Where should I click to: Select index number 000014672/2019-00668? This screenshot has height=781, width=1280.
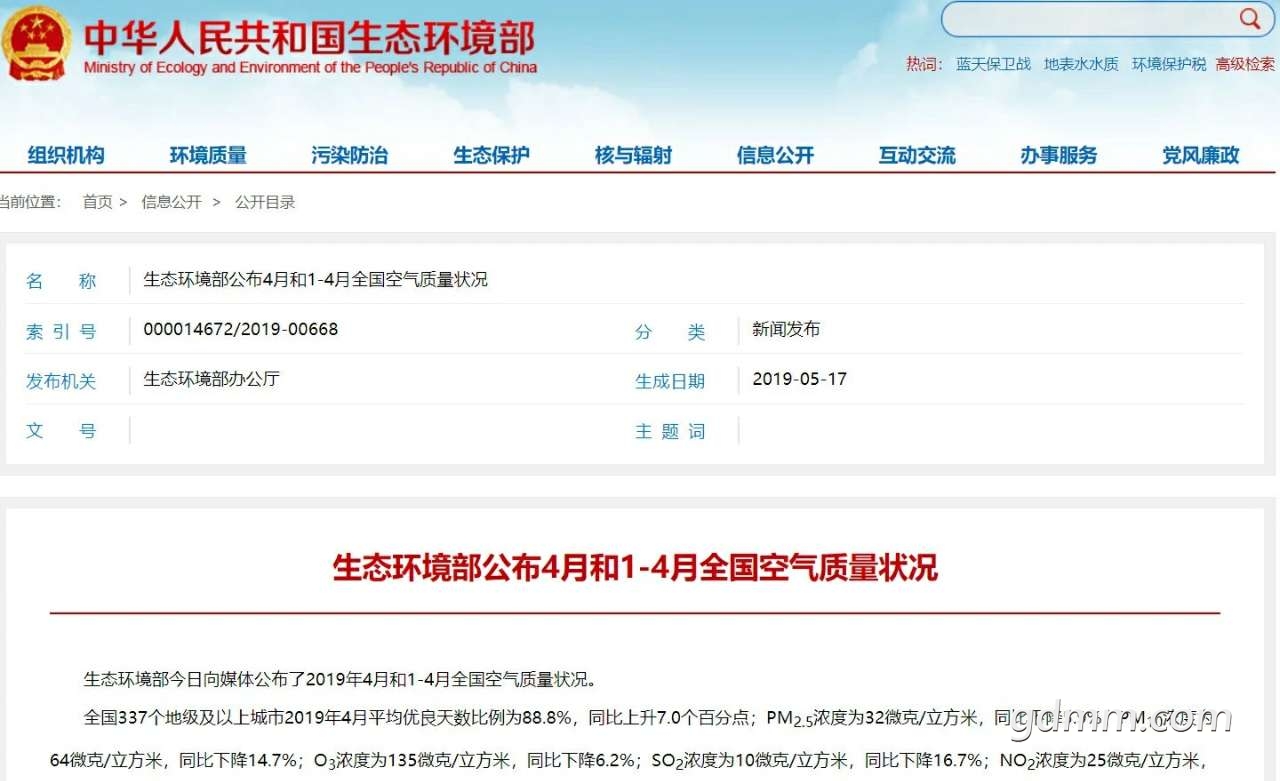pyautogui.click(x=241, y=329)
